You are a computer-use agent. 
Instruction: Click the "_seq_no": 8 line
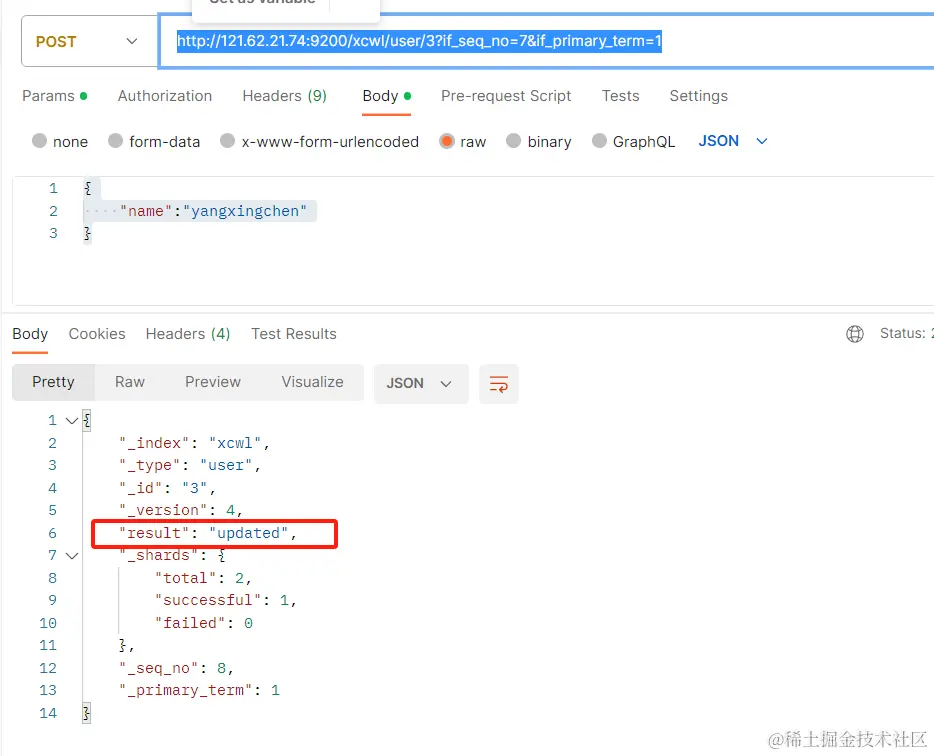pos(176,668)
